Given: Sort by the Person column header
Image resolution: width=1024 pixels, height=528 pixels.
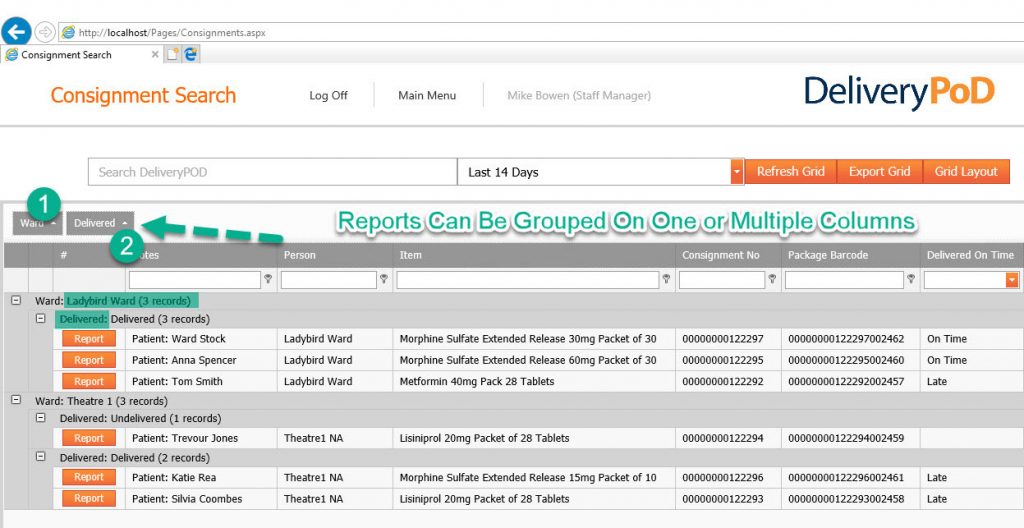Looking at the screenshot, I should coord(299,255).
